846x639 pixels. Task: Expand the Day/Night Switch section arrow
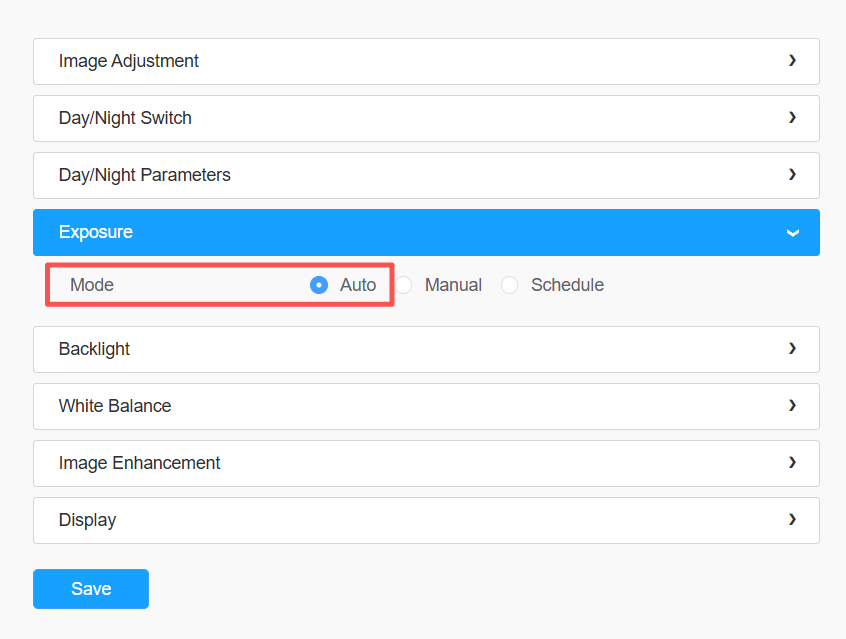click(792, 118)
